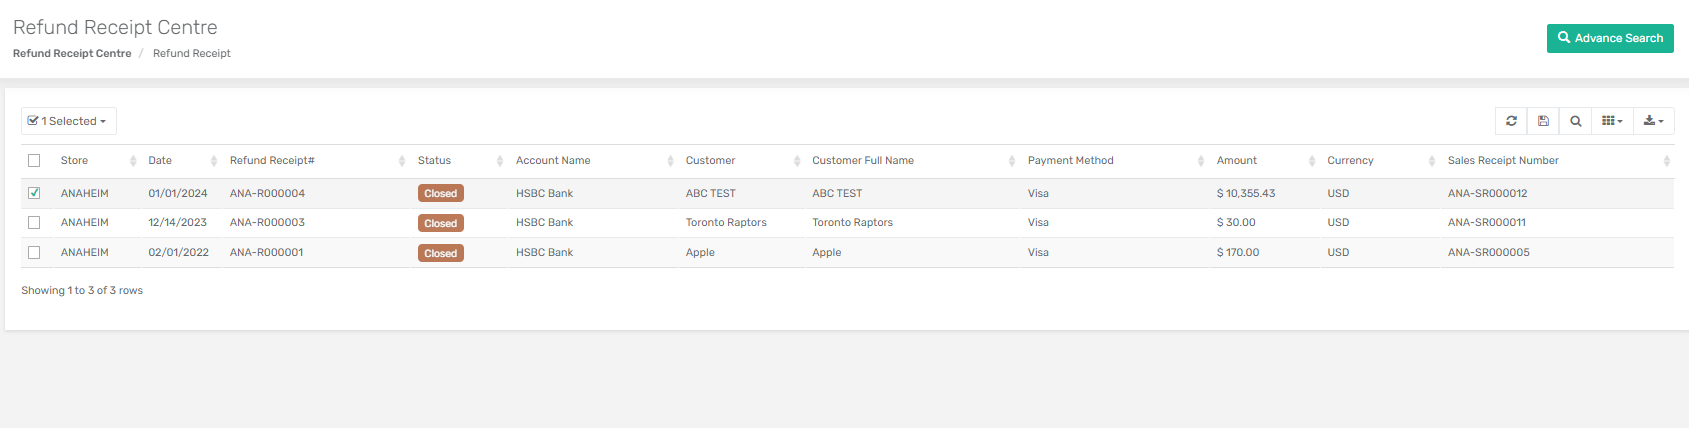1689x428 pixels.
Task: Toggle the select-all checkbox in header
Action: (34, 161)
